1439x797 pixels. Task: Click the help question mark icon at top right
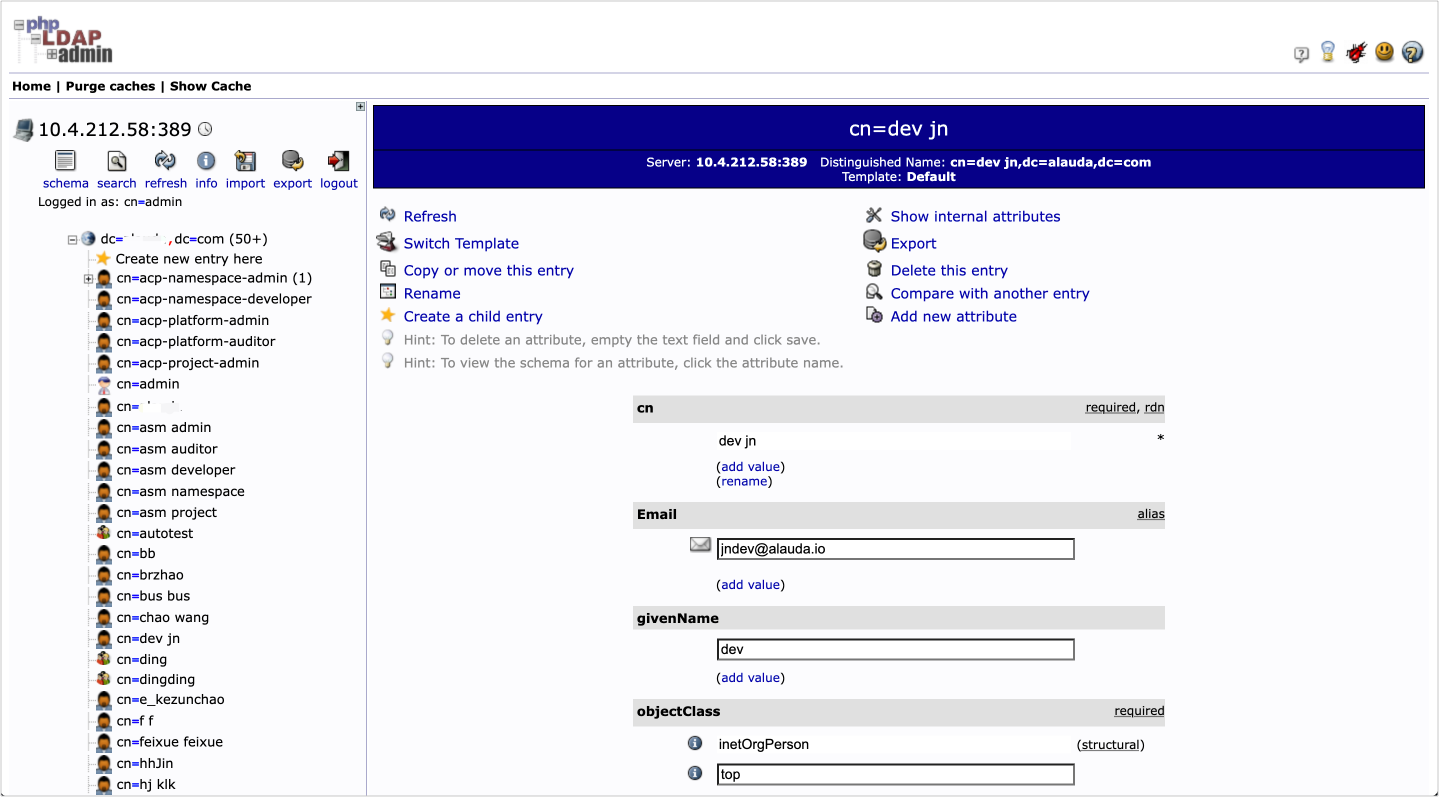(x=1412, y=52)
